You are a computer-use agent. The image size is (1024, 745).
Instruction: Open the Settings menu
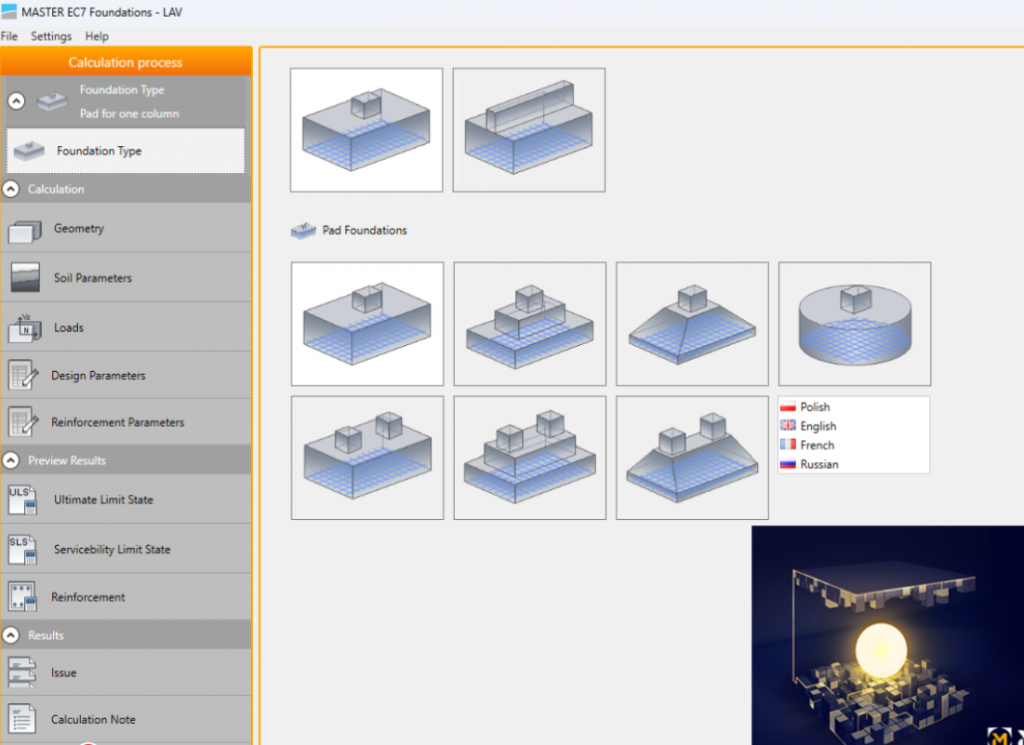51,36
